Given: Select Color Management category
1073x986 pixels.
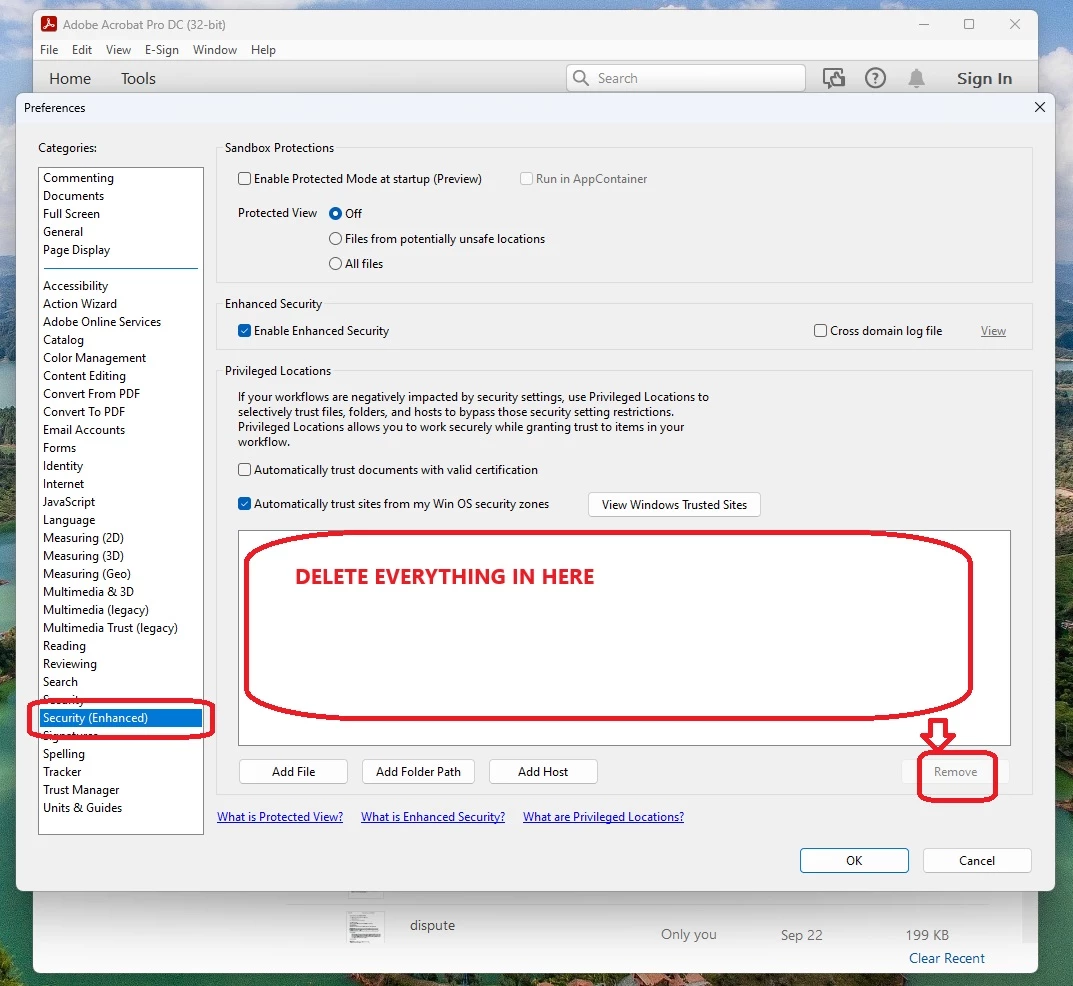Looking at the screenshot, I should (120, 357).
